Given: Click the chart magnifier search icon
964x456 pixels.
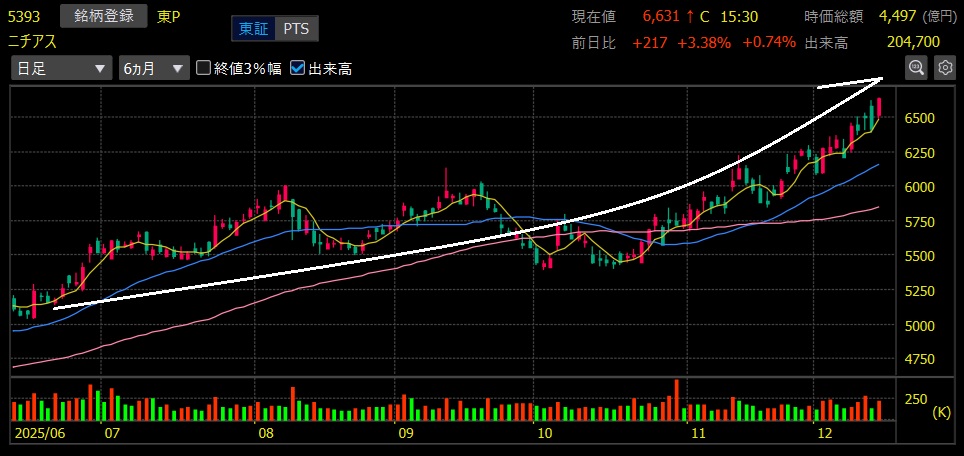Looking at the screenshot, I should click(x=916, y=68).
